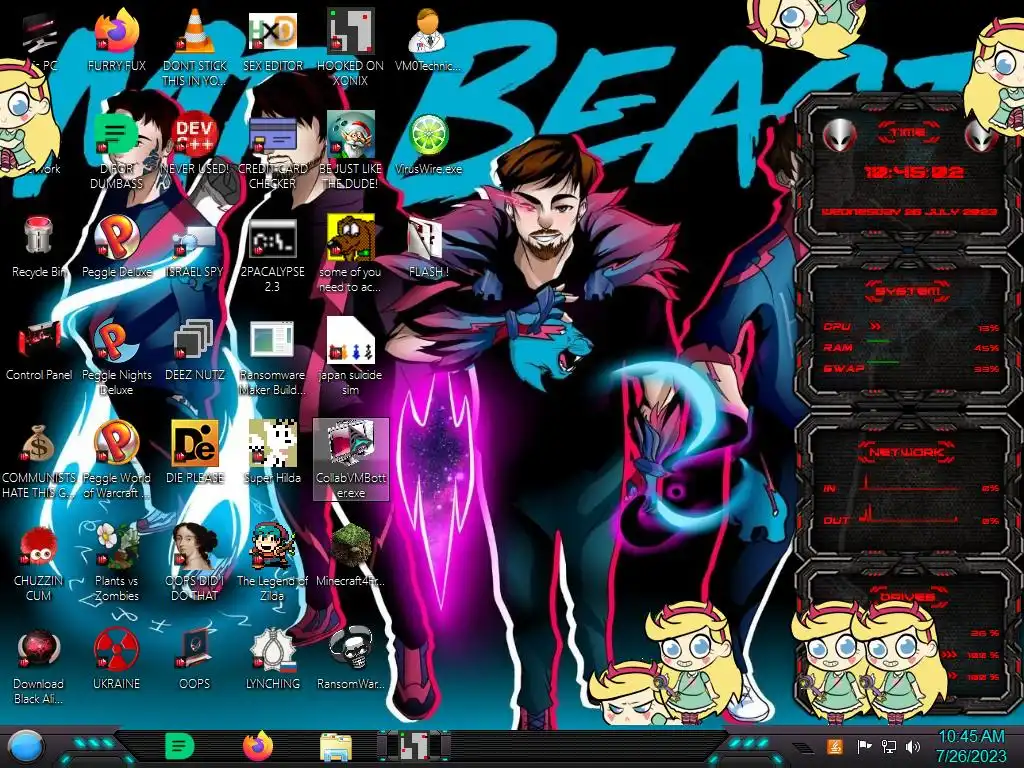The image size is (1024, 768).
Task: Open File Explorer from the taskbar
Action: click(336, 747)
